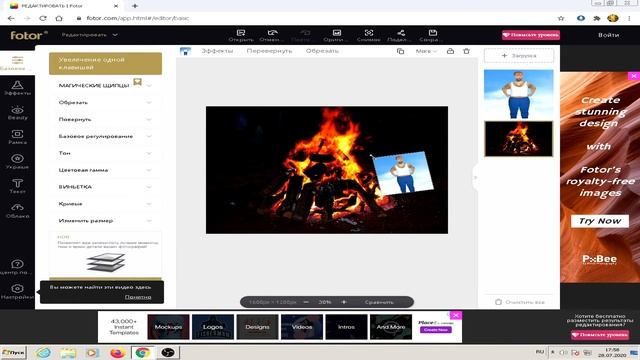This screenshot has width=640, height=360.
Task: Select the Effects tab above canvas
Action: click(217, 51)
